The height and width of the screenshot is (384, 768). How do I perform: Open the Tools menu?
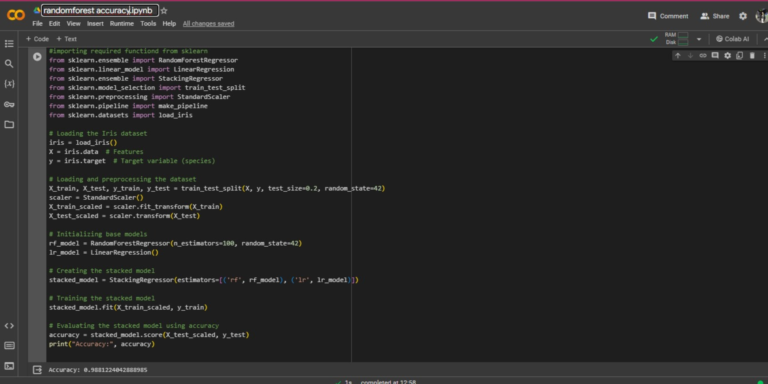point(148,24)
